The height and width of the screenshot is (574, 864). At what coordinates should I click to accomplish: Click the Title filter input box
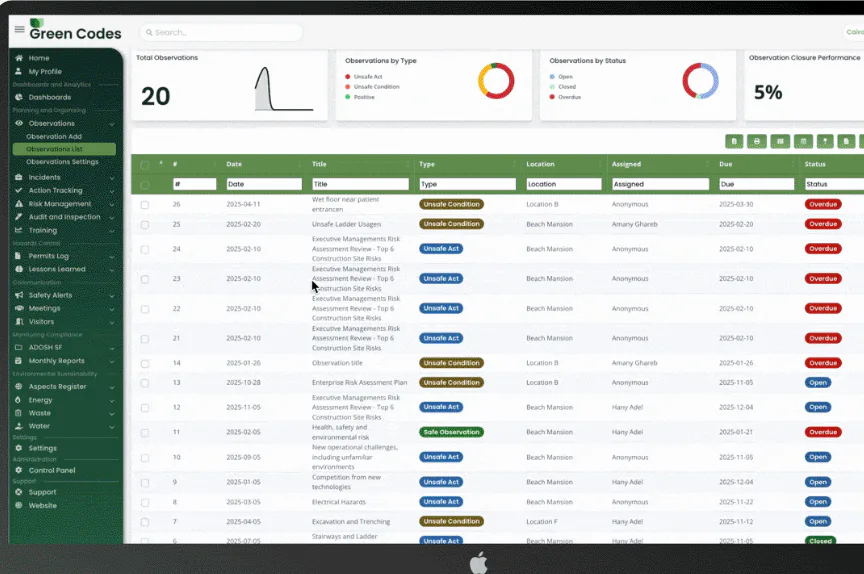pos(360,184)
